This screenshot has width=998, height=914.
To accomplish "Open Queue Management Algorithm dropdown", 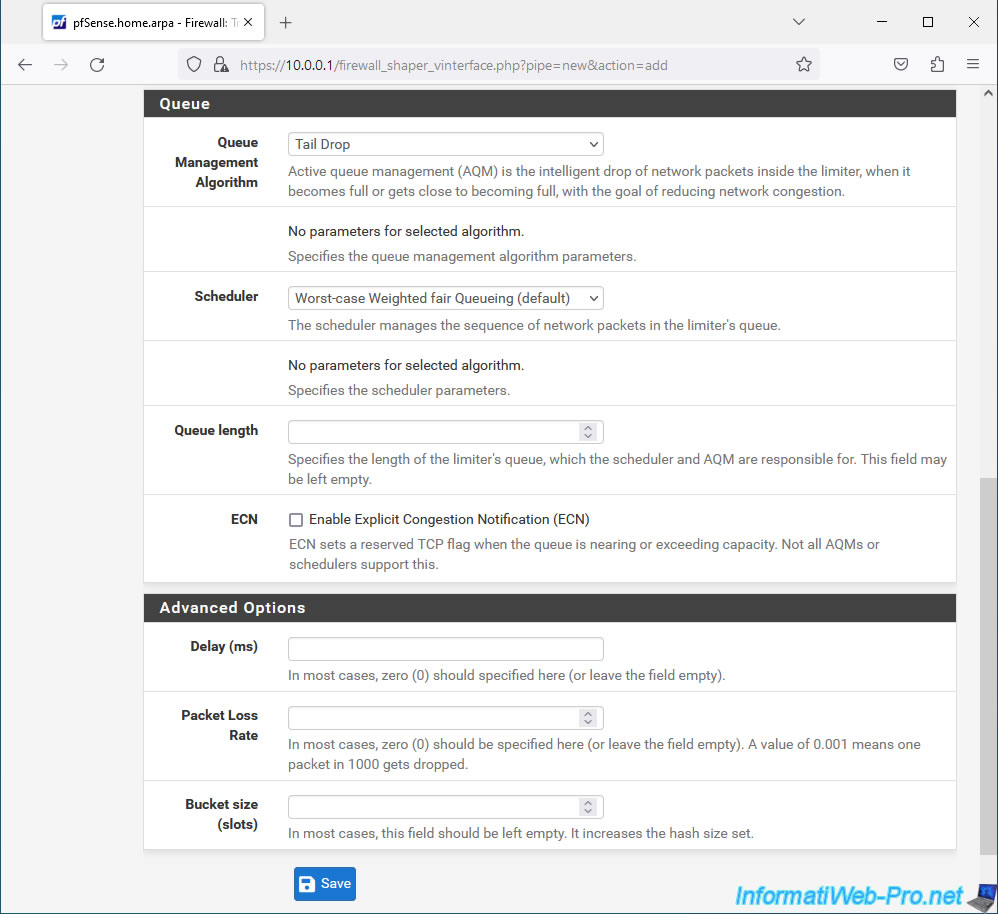I will [446, 144].
